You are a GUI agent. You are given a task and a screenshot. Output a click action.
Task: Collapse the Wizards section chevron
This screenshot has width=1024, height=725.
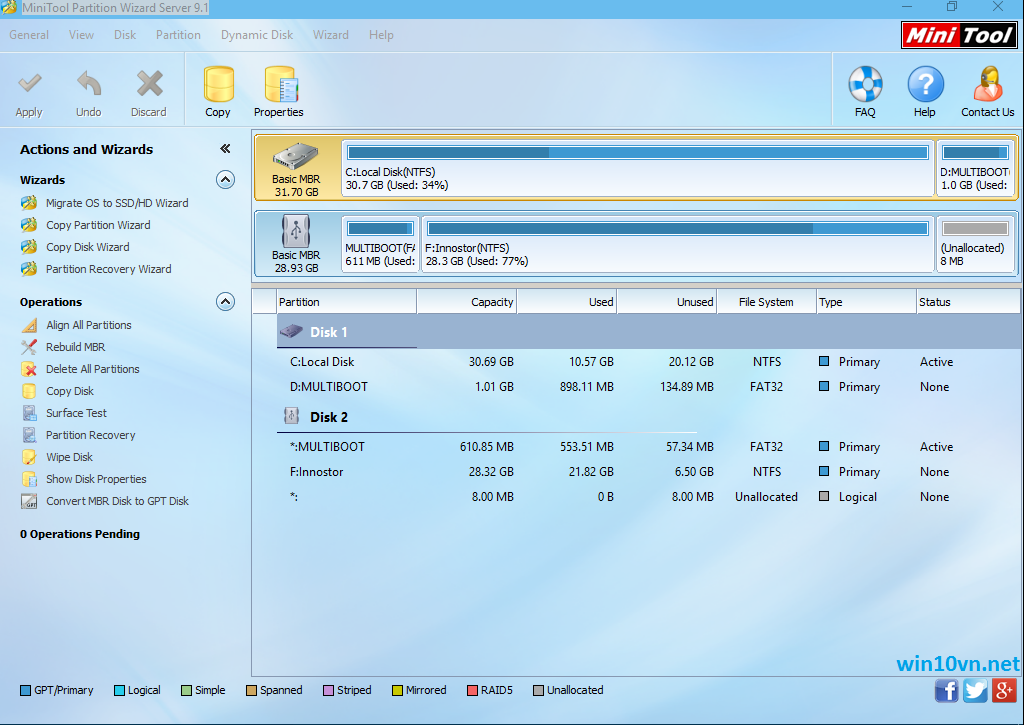coord(225,180)
